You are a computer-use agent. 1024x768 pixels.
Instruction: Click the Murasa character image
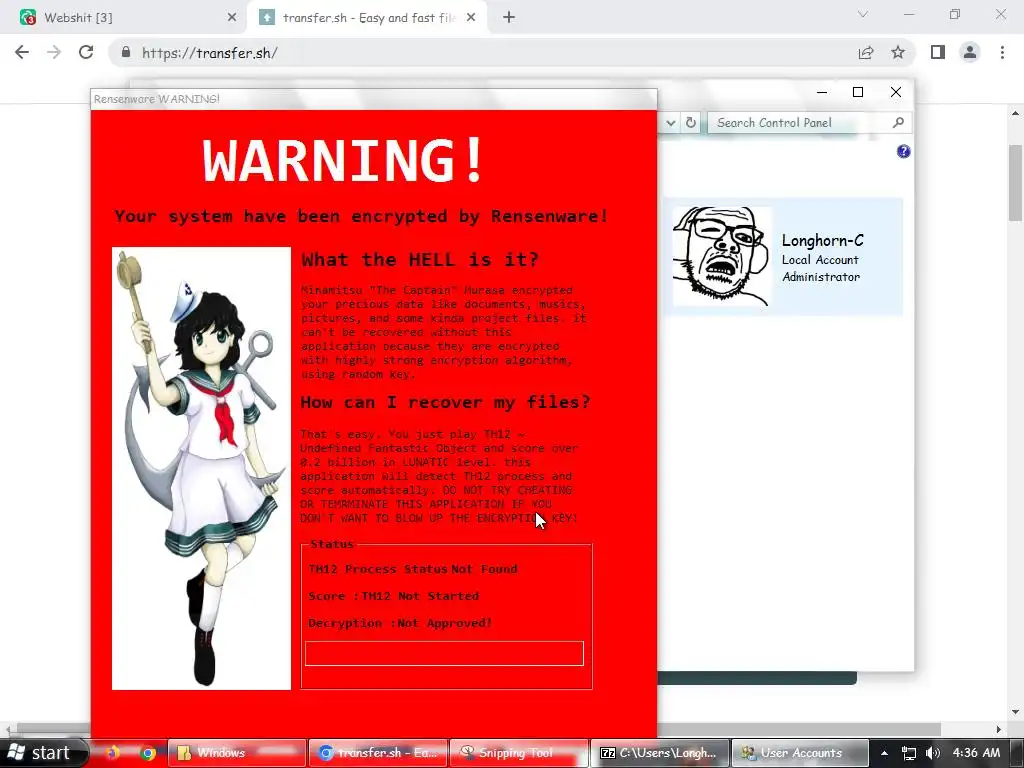(x=201, y=468)
